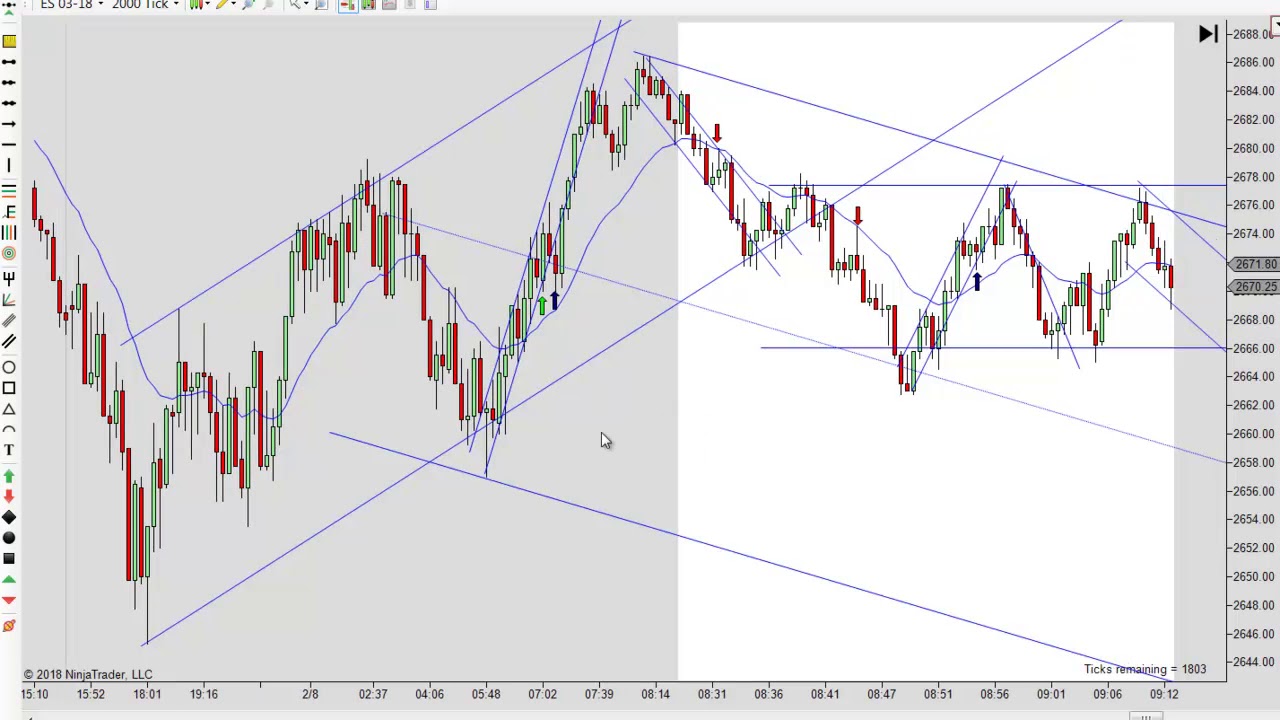The image size is (1280, 720).
Task: Select the Diamond marker tool
Action: (x=8, y=517)
